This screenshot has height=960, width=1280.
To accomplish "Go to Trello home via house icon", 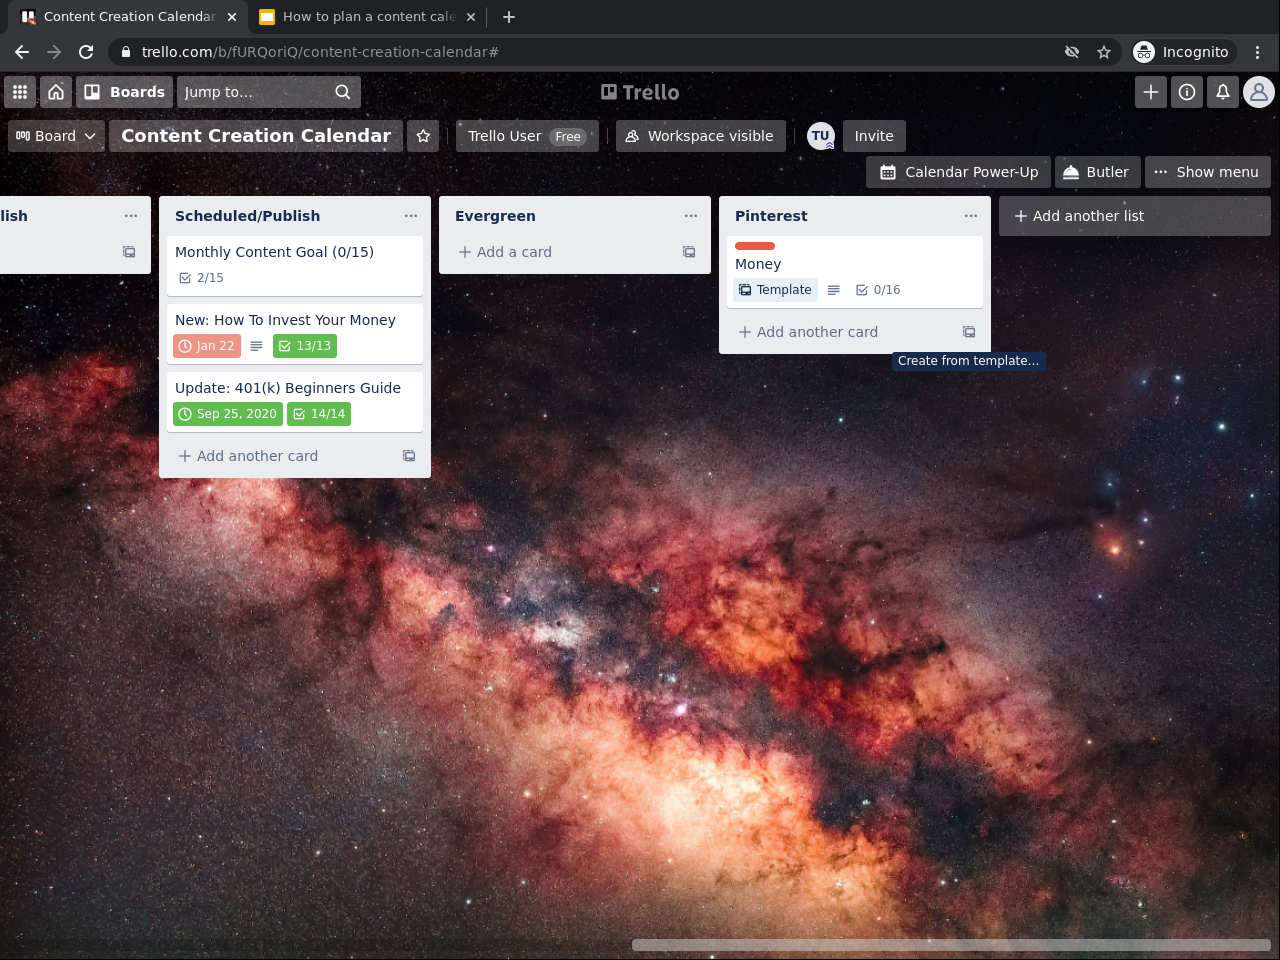I will (56, 92).
